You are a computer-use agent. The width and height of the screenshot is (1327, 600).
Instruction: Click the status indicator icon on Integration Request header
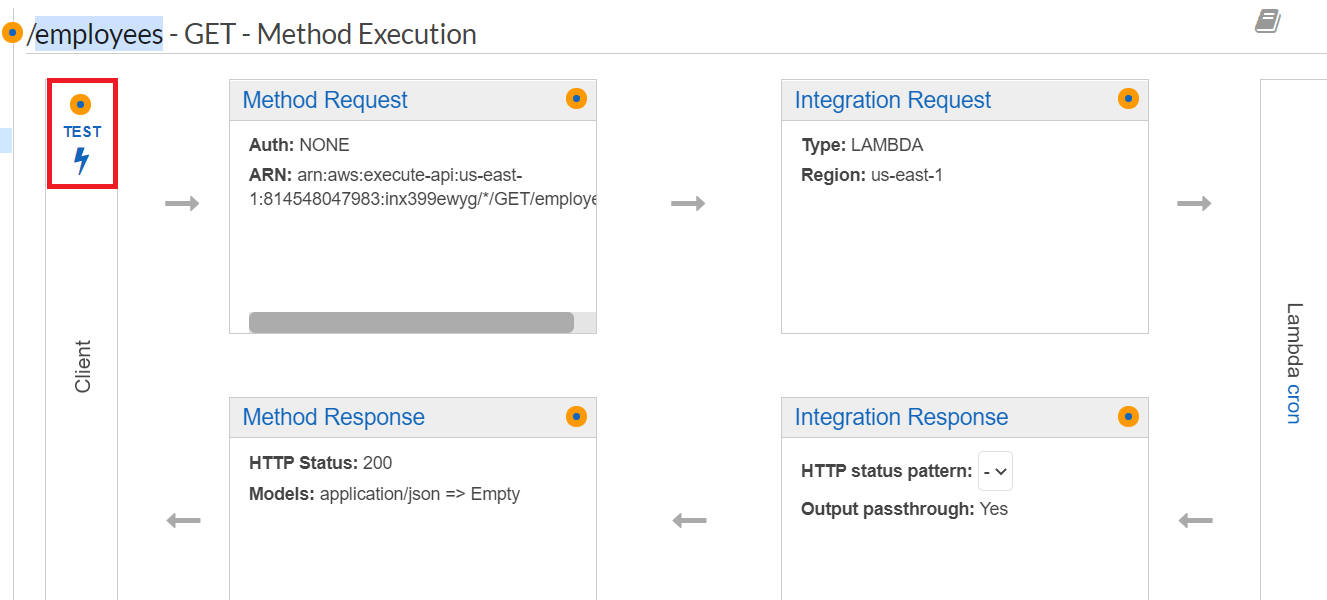[x=1128, y=98]
